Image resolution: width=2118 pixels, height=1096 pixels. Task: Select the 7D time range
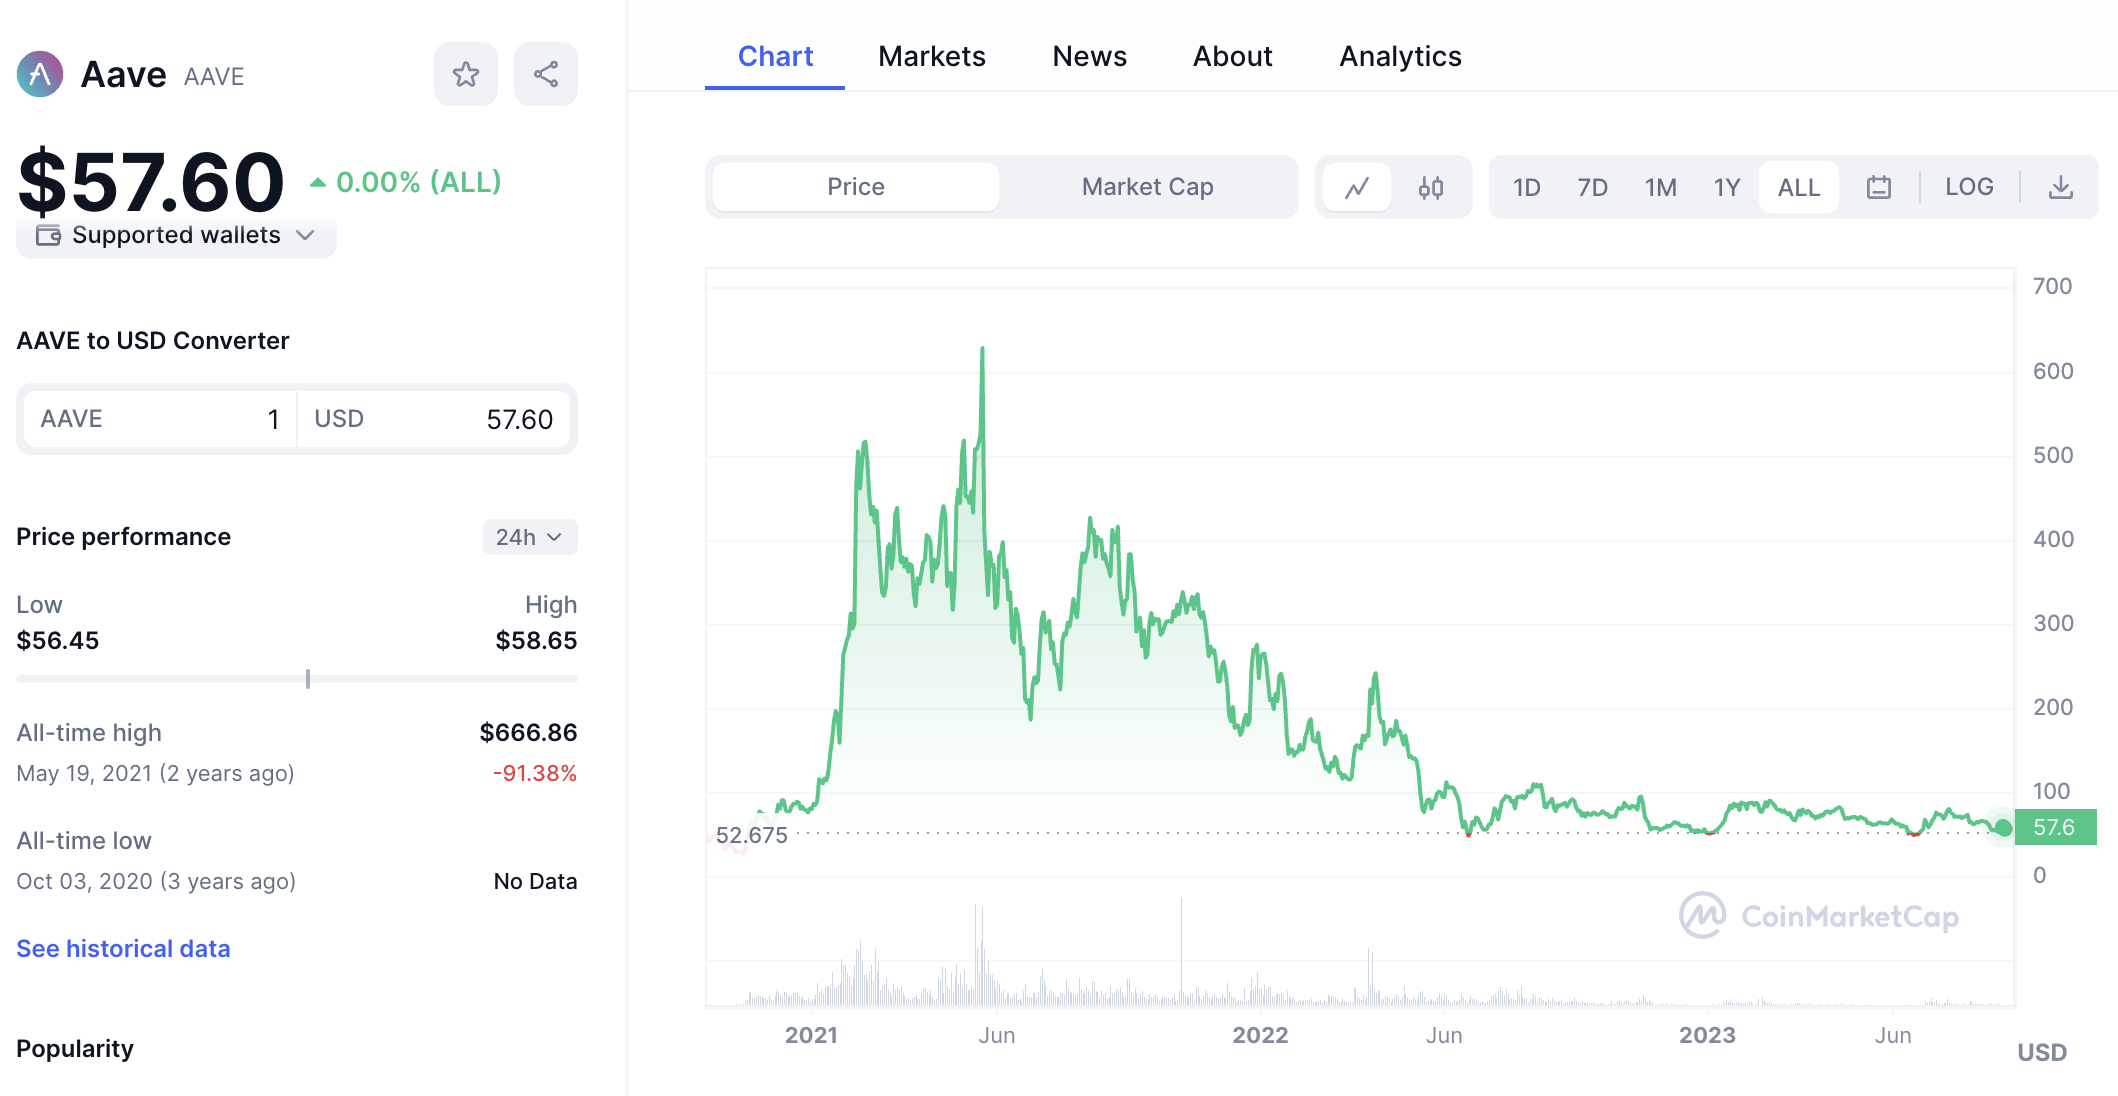coord(1592,187)
